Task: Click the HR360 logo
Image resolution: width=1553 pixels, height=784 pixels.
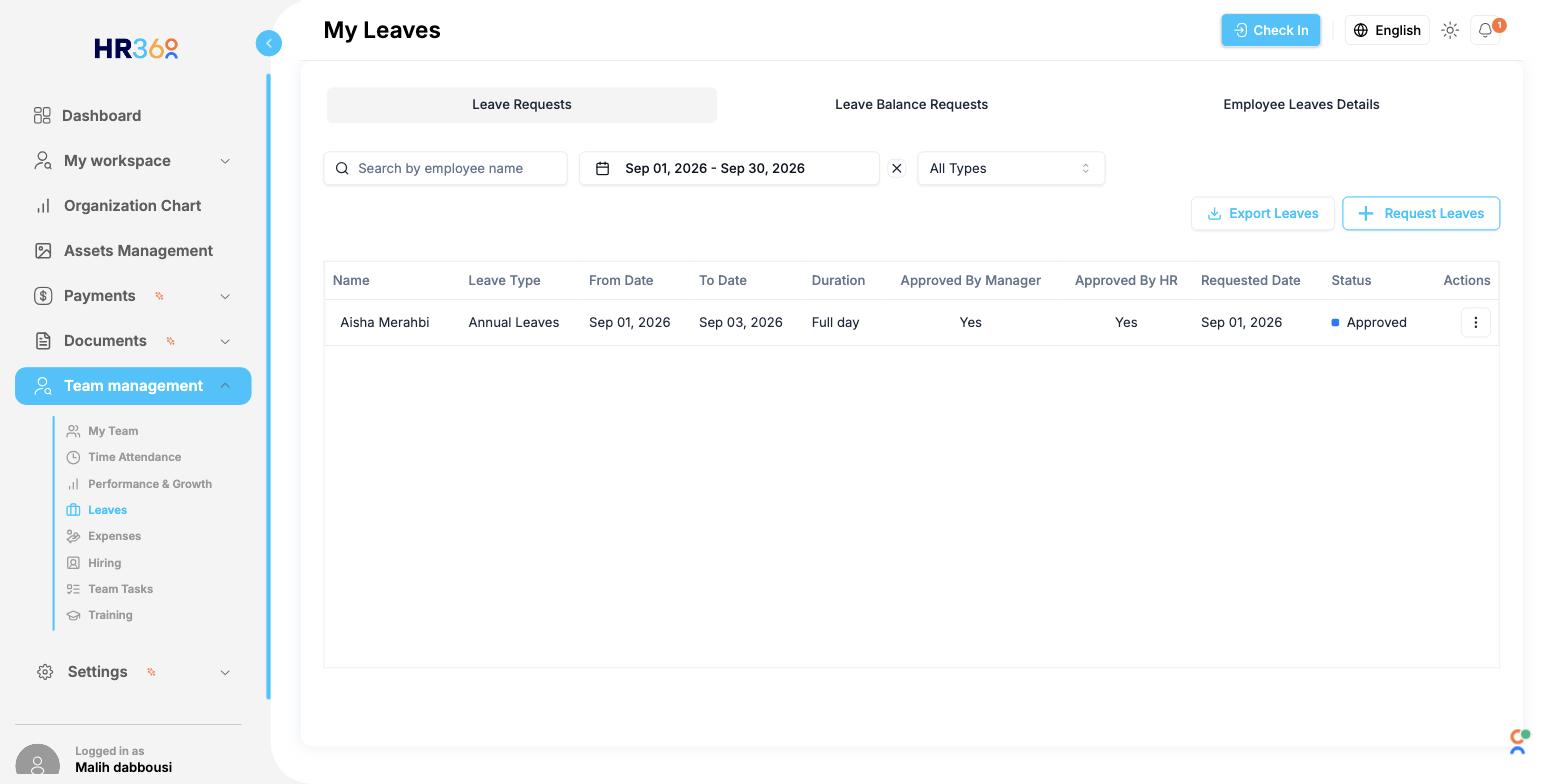Action: coord(136,48)
